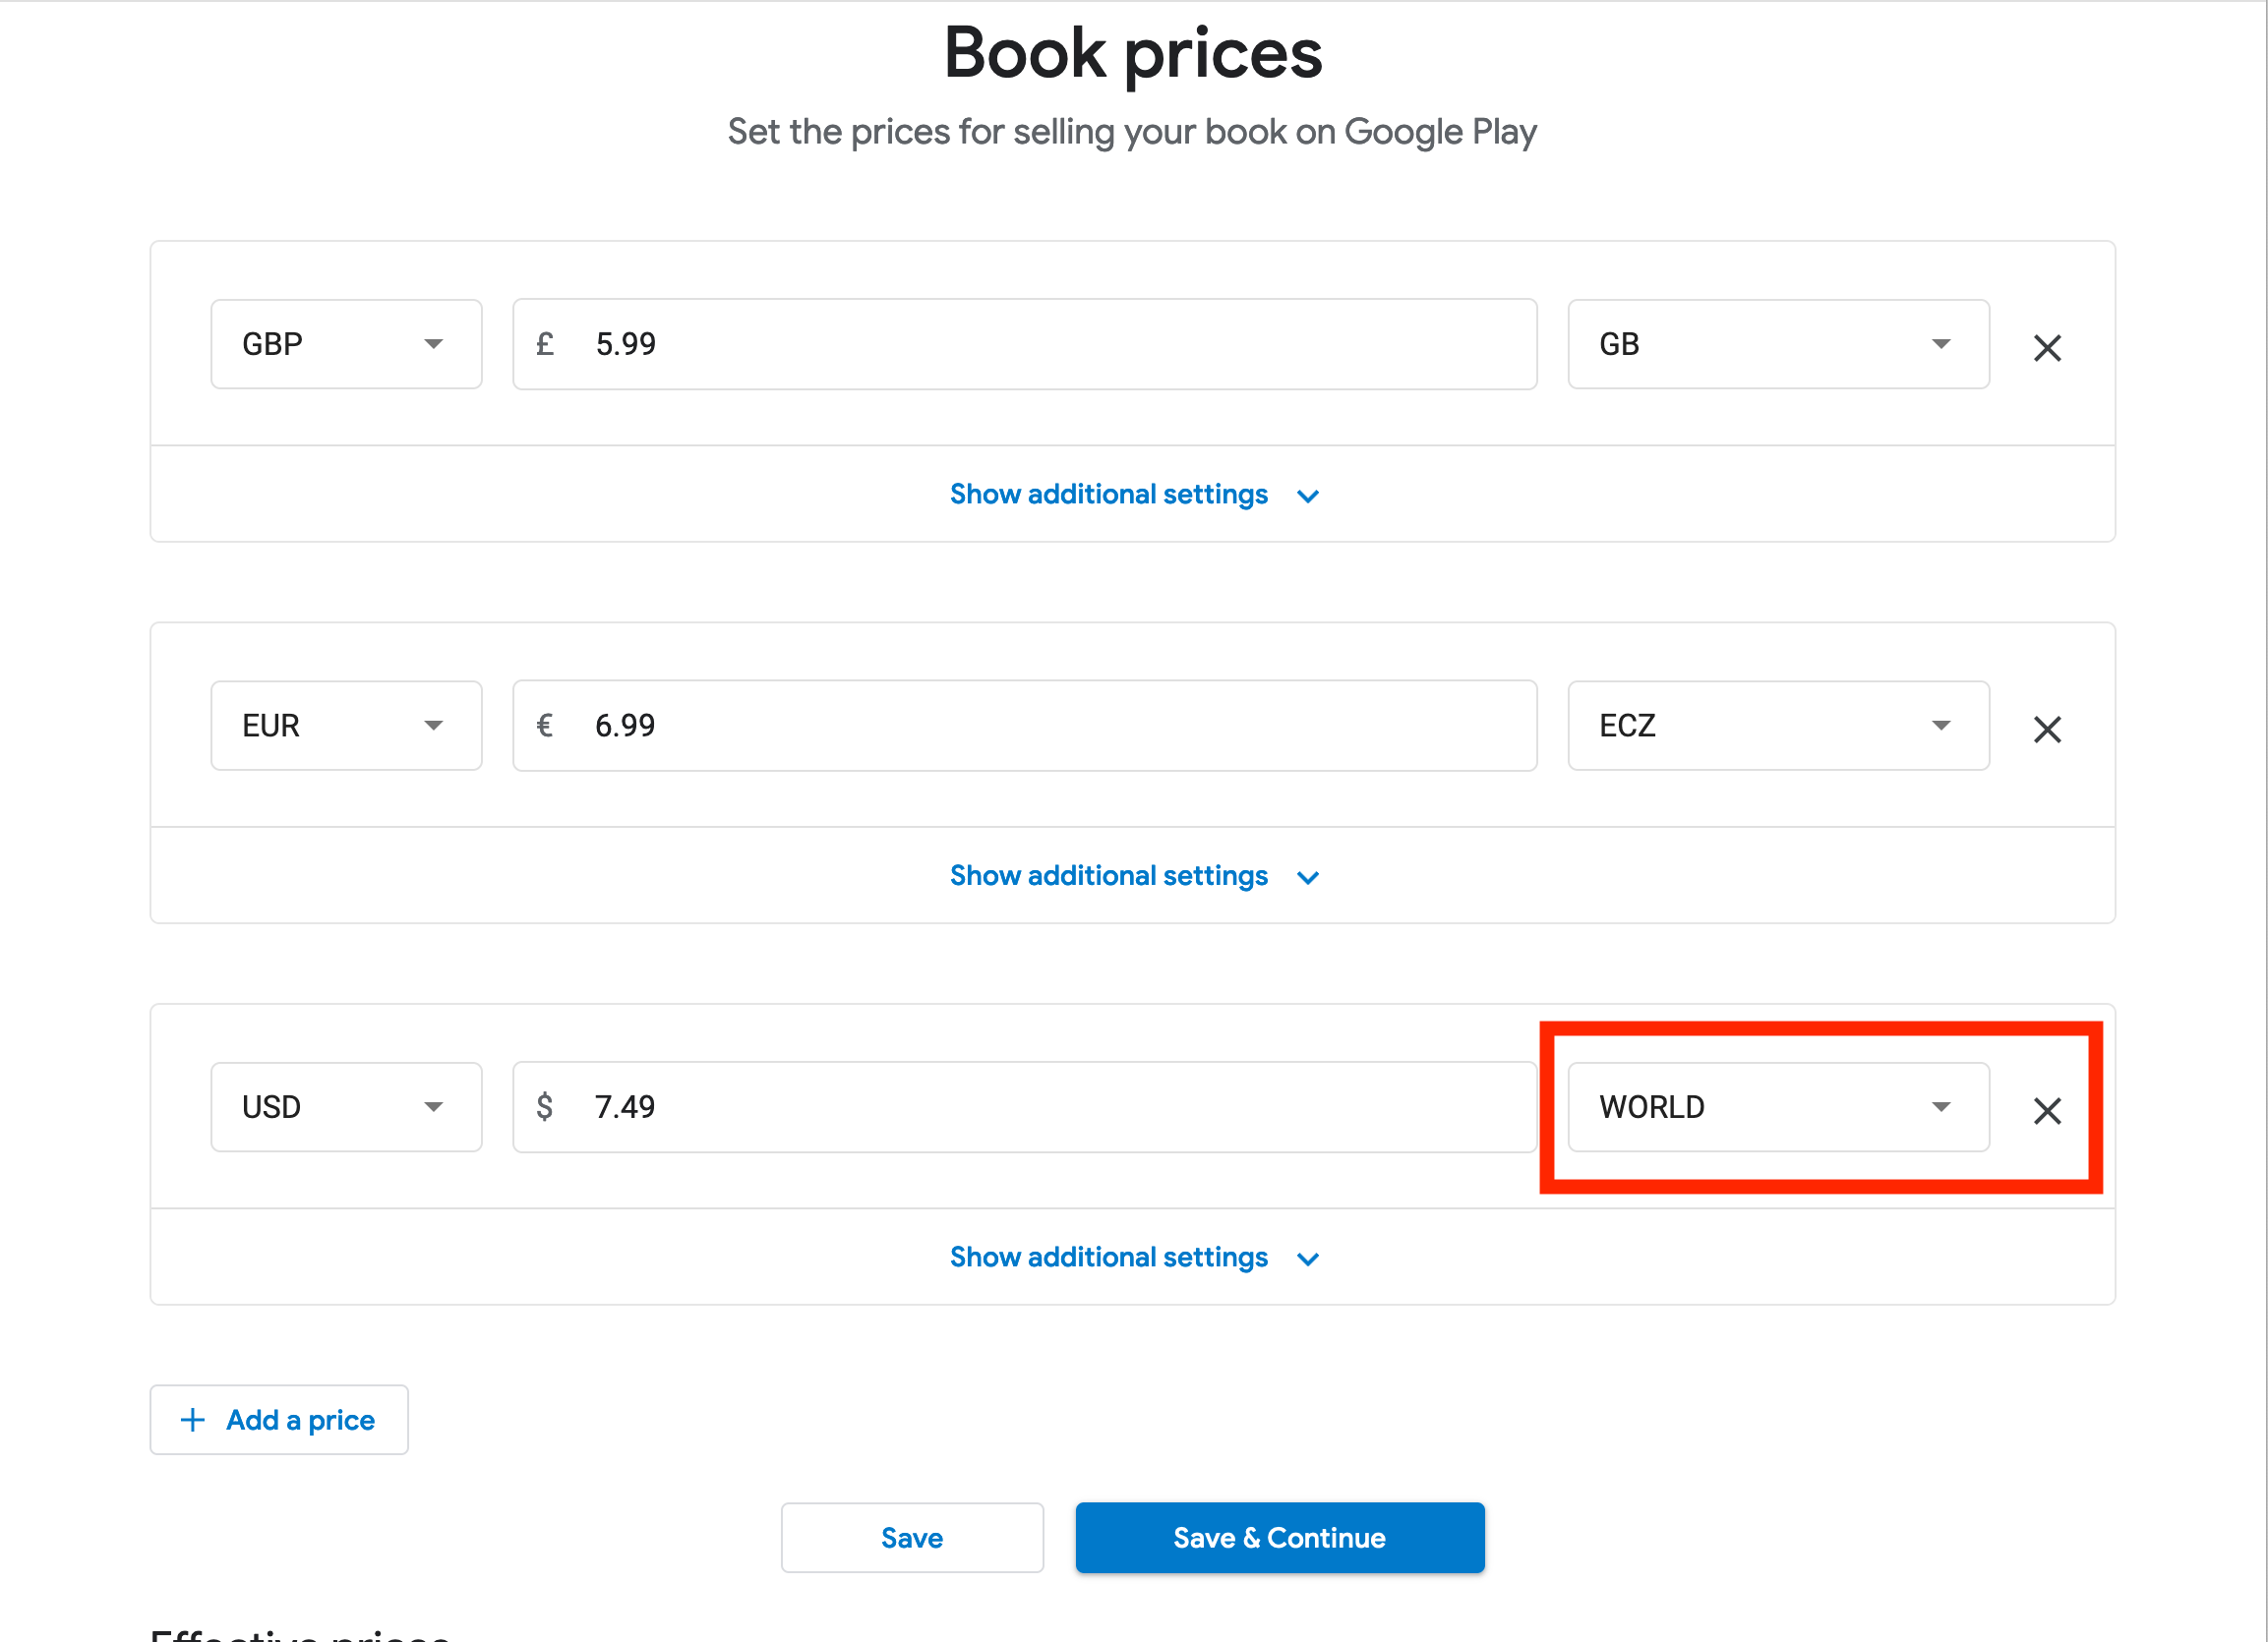Click Add a price link

300,1419
